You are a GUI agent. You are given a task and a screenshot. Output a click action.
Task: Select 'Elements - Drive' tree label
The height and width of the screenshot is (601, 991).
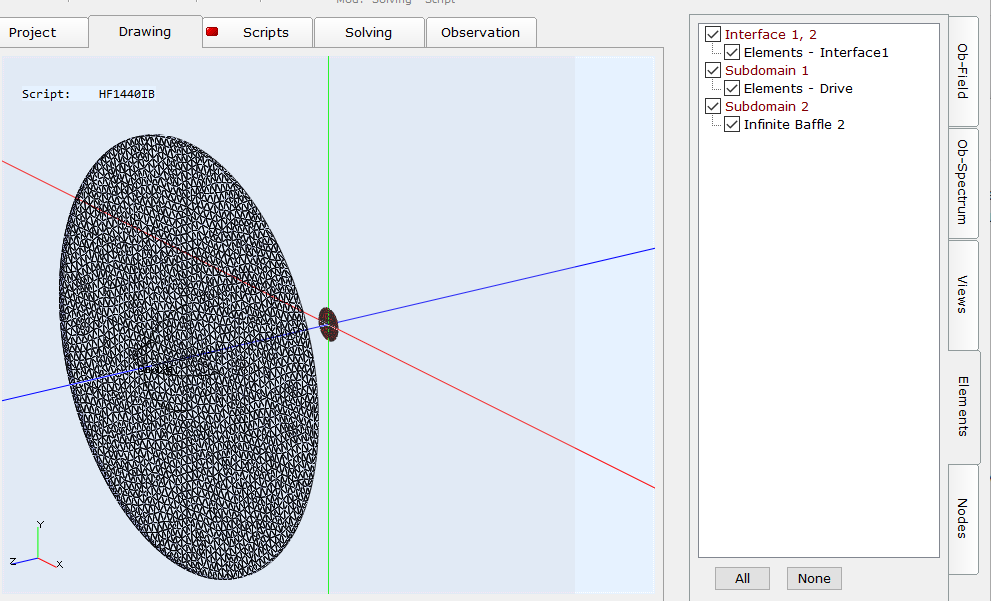[798, 88]
